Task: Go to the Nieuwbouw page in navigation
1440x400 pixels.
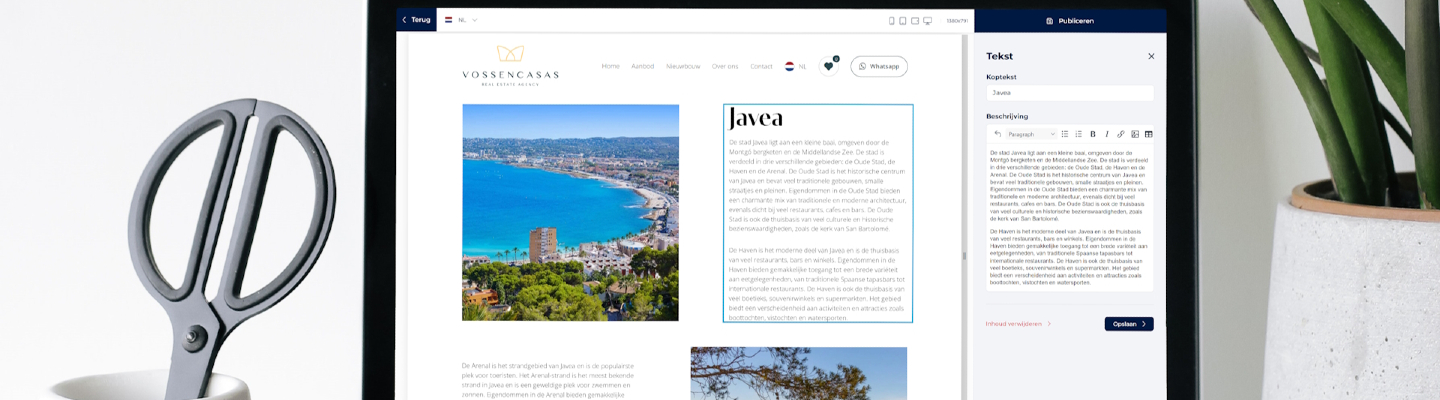Action: (x=683, y=67)
